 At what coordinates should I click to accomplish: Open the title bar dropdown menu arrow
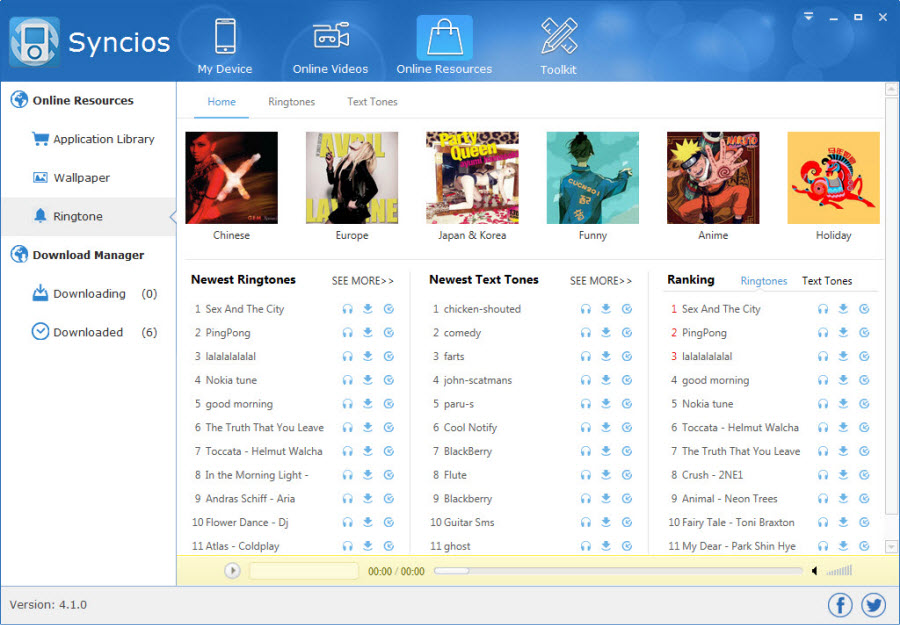coord(808,17)
